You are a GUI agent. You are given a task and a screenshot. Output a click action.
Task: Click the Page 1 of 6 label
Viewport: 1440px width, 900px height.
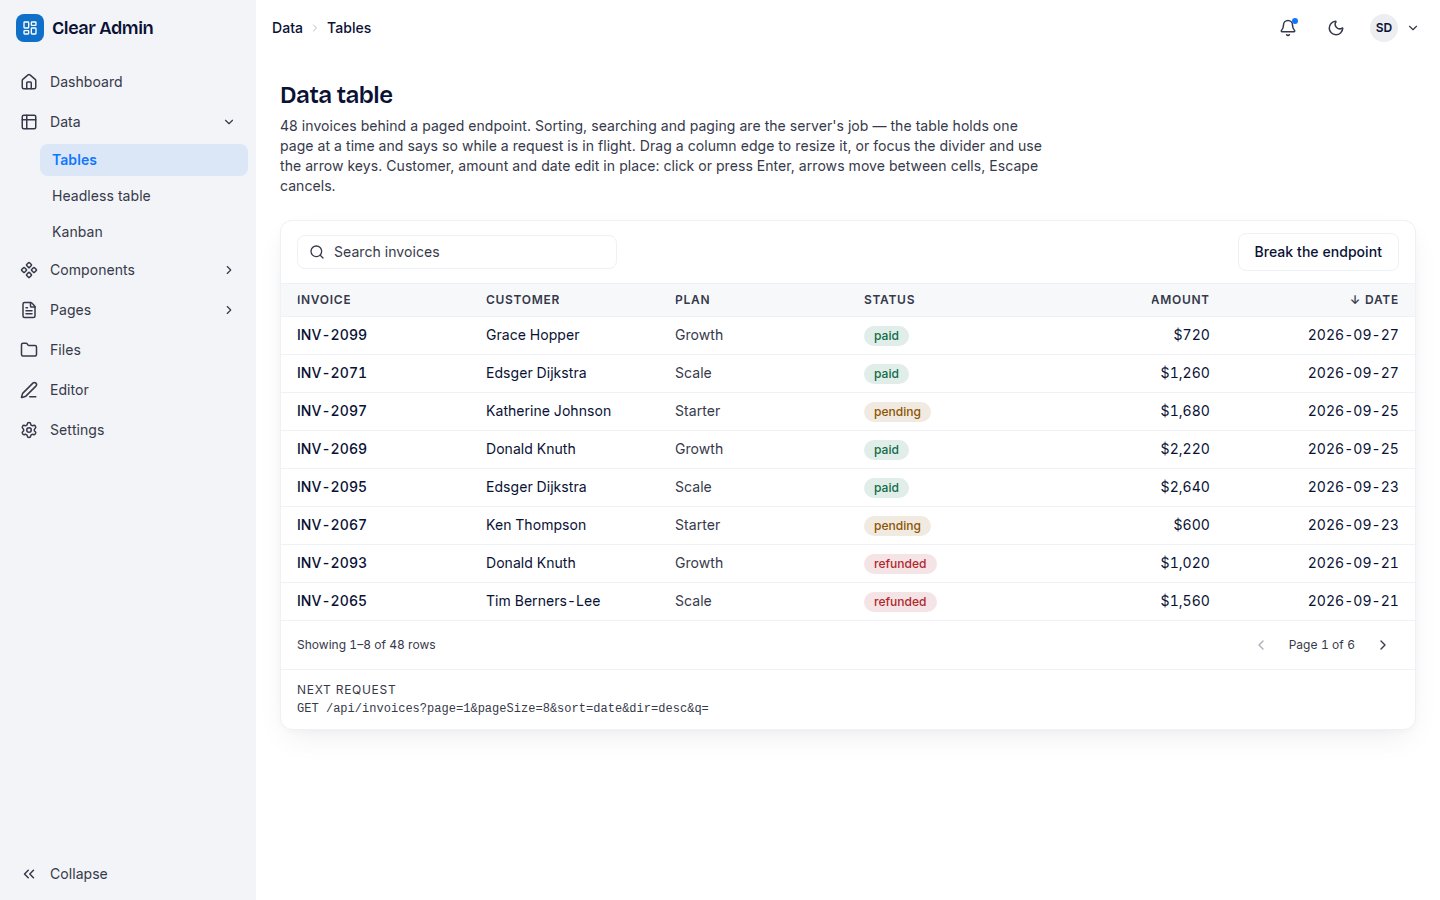tap(1322, 645)
